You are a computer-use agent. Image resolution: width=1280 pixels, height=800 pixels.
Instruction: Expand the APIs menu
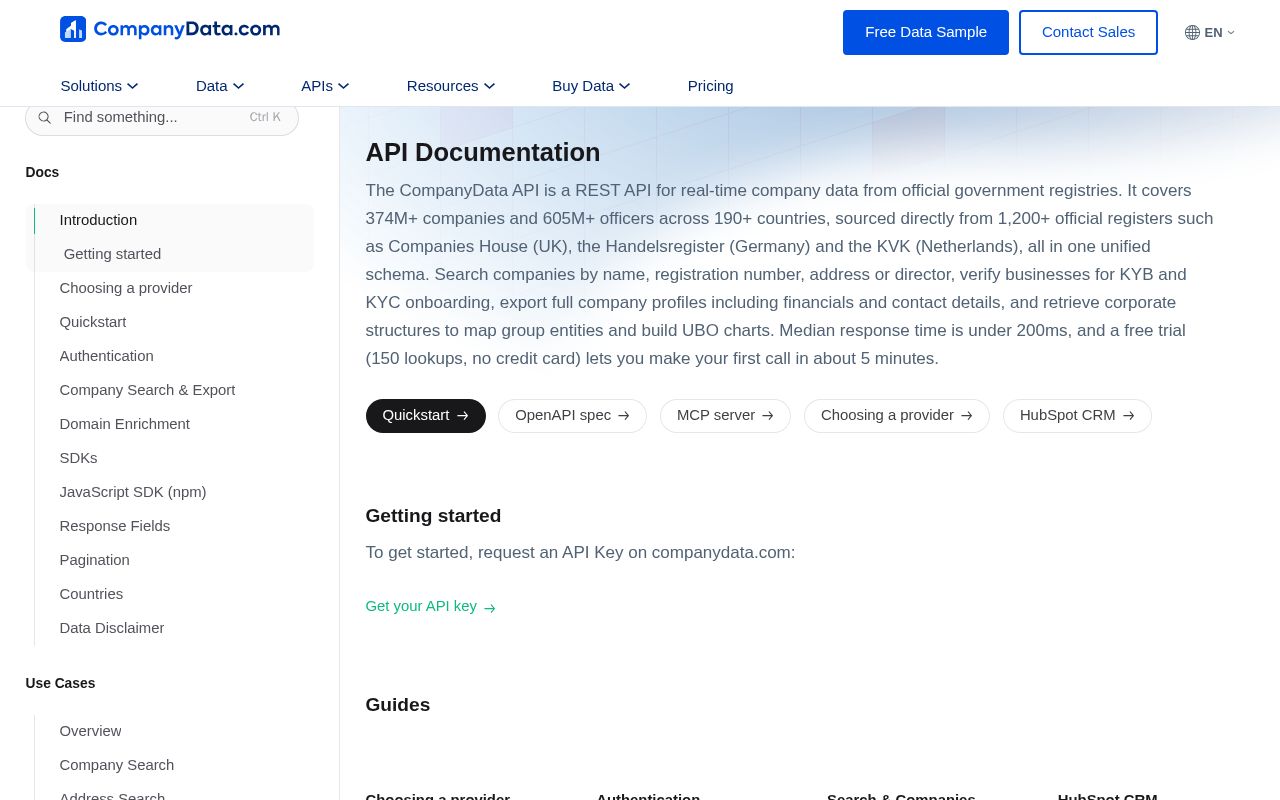point(325,86)
